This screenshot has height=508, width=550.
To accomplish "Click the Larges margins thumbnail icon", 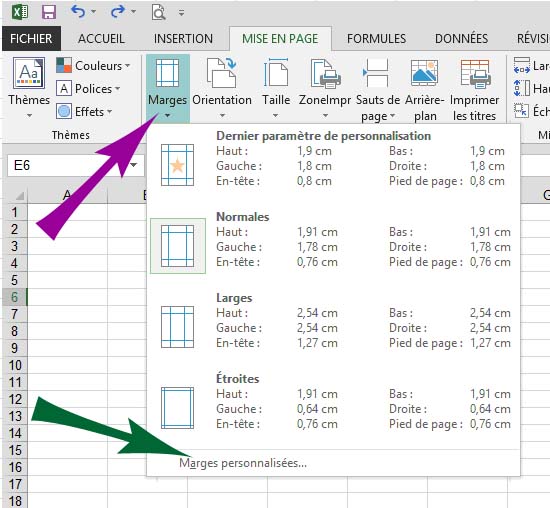I will coord(177,327).
